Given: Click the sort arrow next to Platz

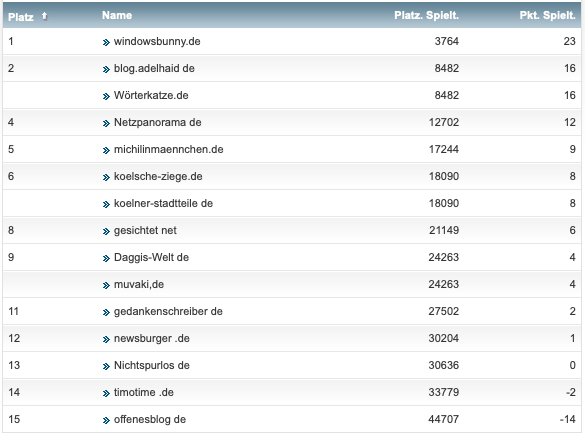Looking at the screenshot, I should tap(44, 16).
